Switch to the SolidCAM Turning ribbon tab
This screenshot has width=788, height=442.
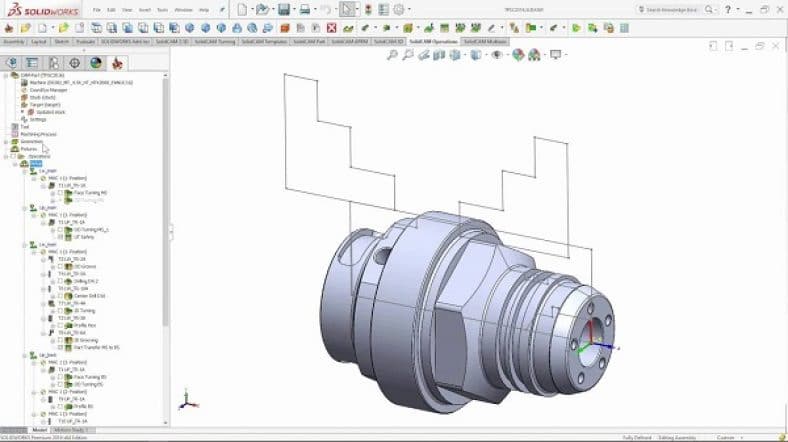click(215, 42)
